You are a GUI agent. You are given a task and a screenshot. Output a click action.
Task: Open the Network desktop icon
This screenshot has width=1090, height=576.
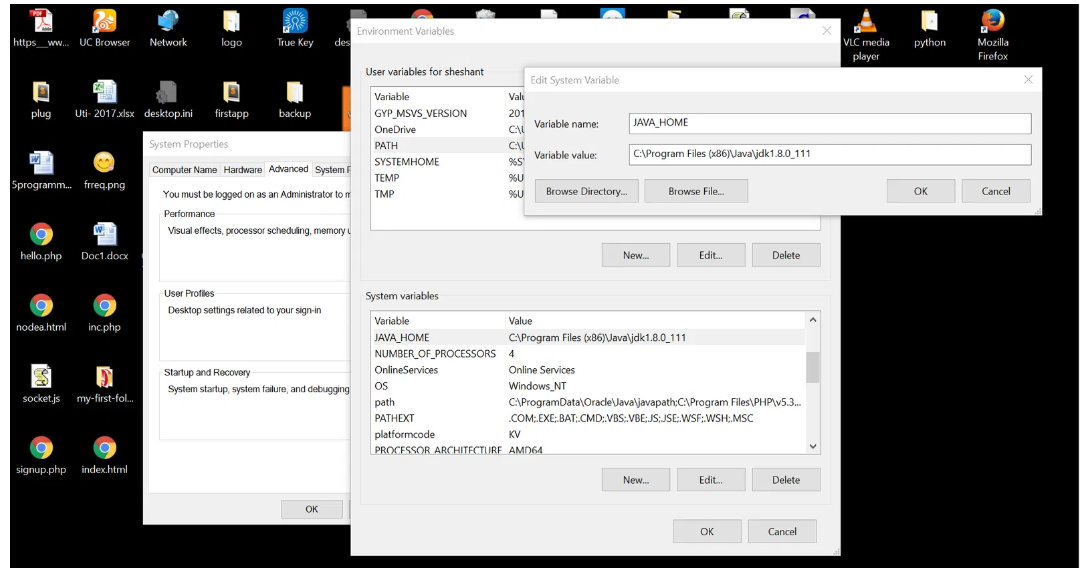[x=168, y=22]
